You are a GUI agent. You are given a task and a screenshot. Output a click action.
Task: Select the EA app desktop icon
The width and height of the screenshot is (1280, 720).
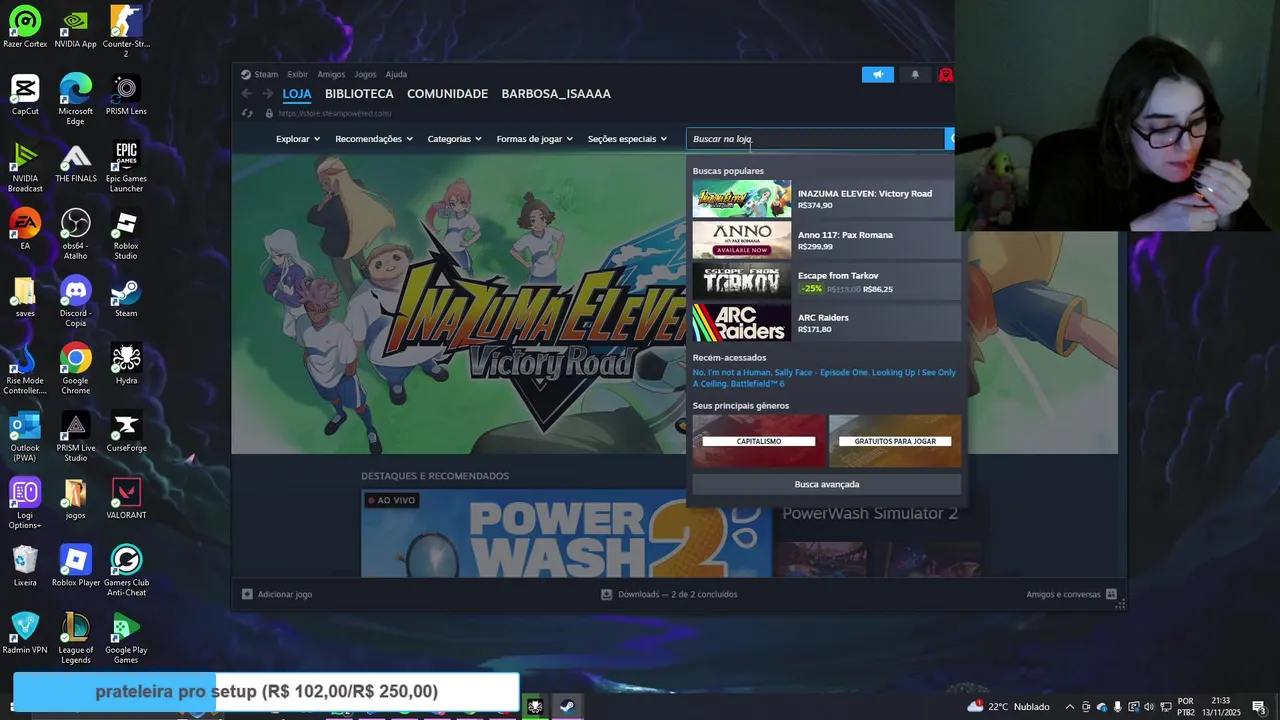pyautogui.click(x=25, y=229)
